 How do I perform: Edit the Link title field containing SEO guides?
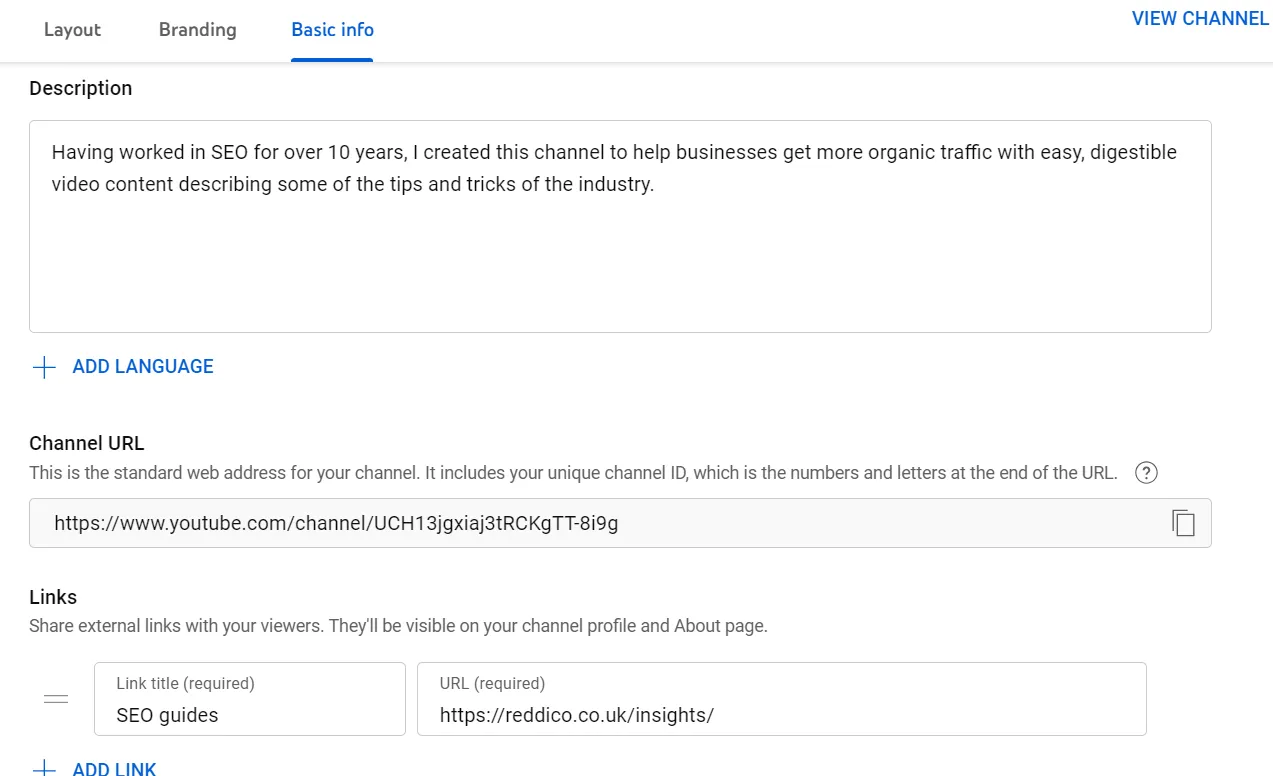[250, 699]
